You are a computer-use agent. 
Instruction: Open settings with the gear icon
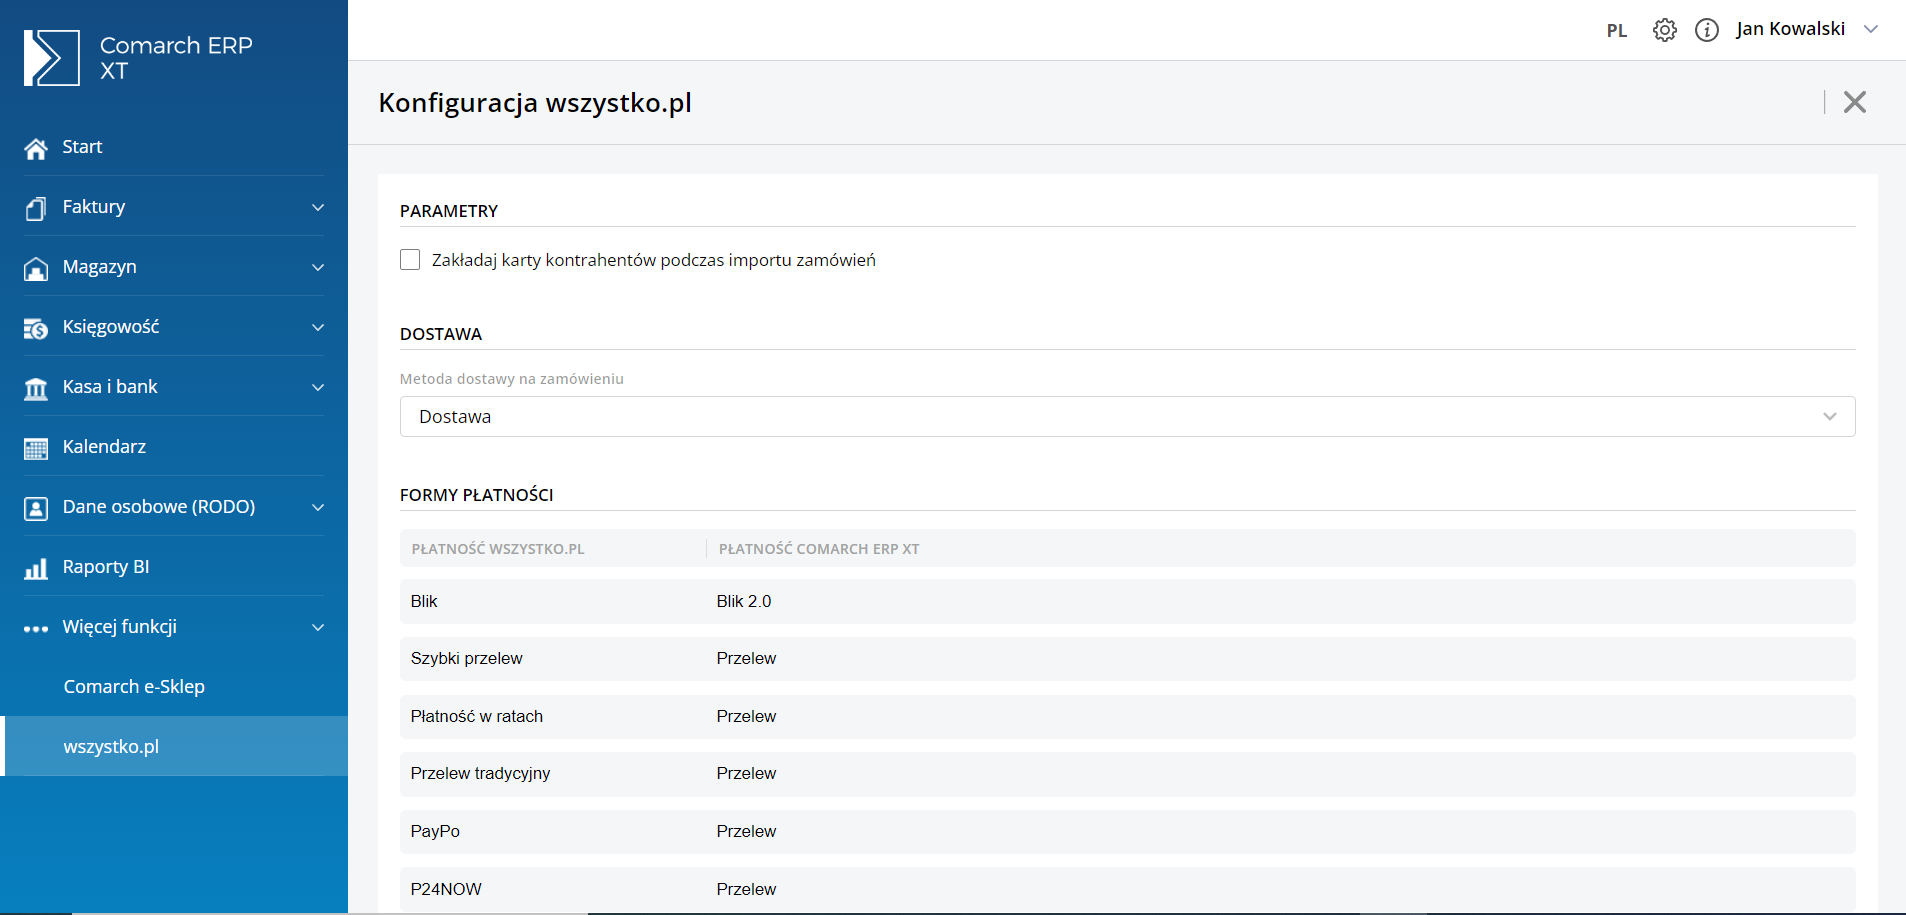1665,30
